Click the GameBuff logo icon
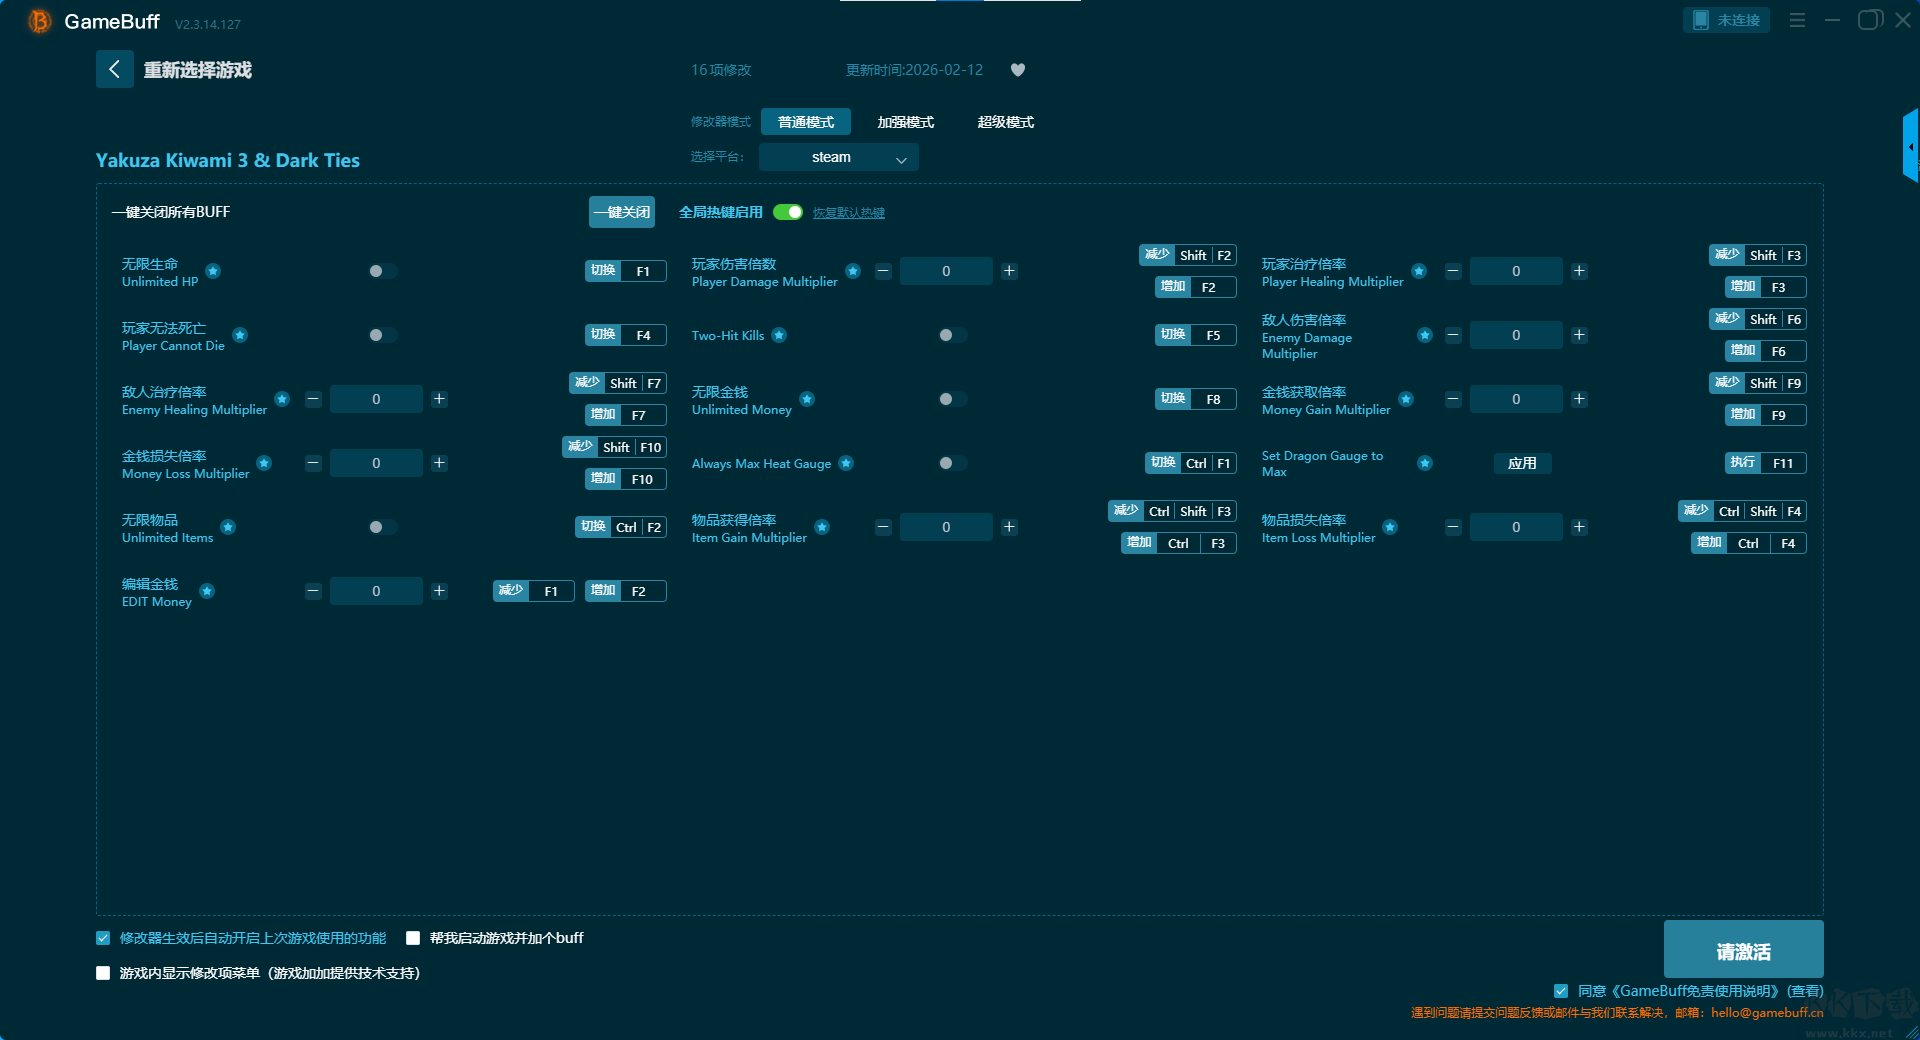This screenshot has width=1920, height=1040. pyautogui.click(x=39, y=21)
